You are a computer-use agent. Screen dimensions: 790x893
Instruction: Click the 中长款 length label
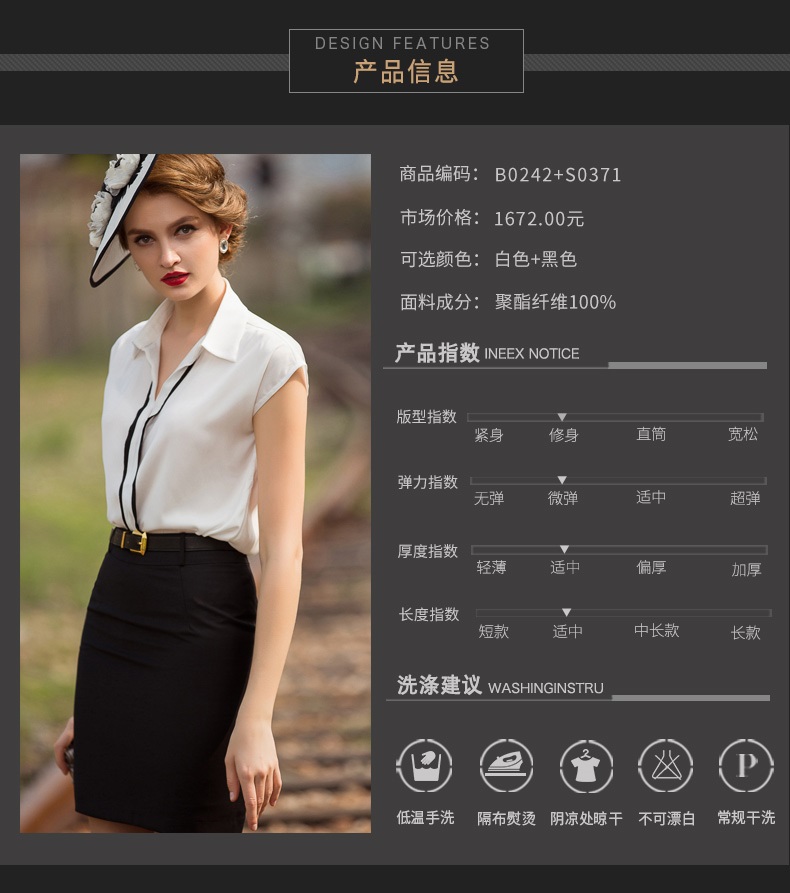(x=657, y=630)
